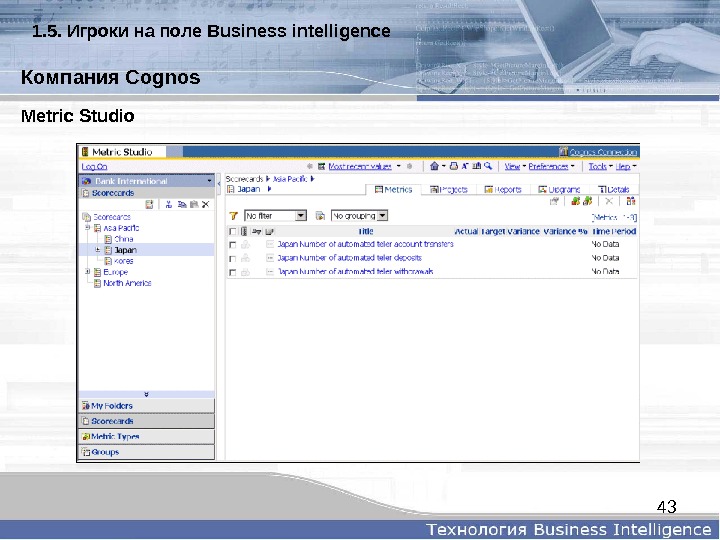Click the greyed delete X icon above metrics list
720x540 pixels.
609,201
